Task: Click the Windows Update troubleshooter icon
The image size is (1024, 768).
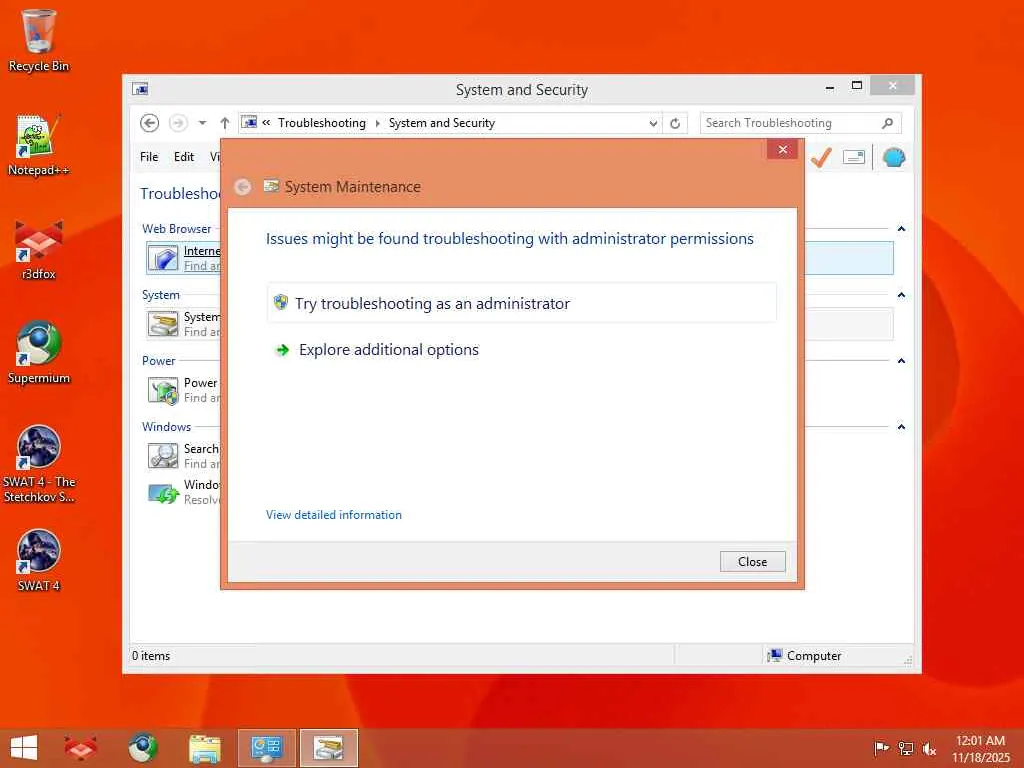Action: (163, 493)
